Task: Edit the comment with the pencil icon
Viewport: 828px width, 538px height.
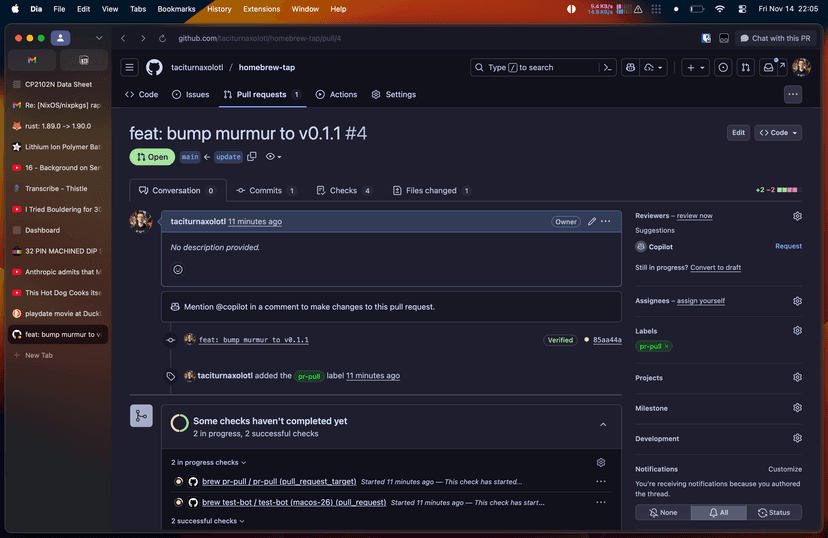Action: (591, 222)
